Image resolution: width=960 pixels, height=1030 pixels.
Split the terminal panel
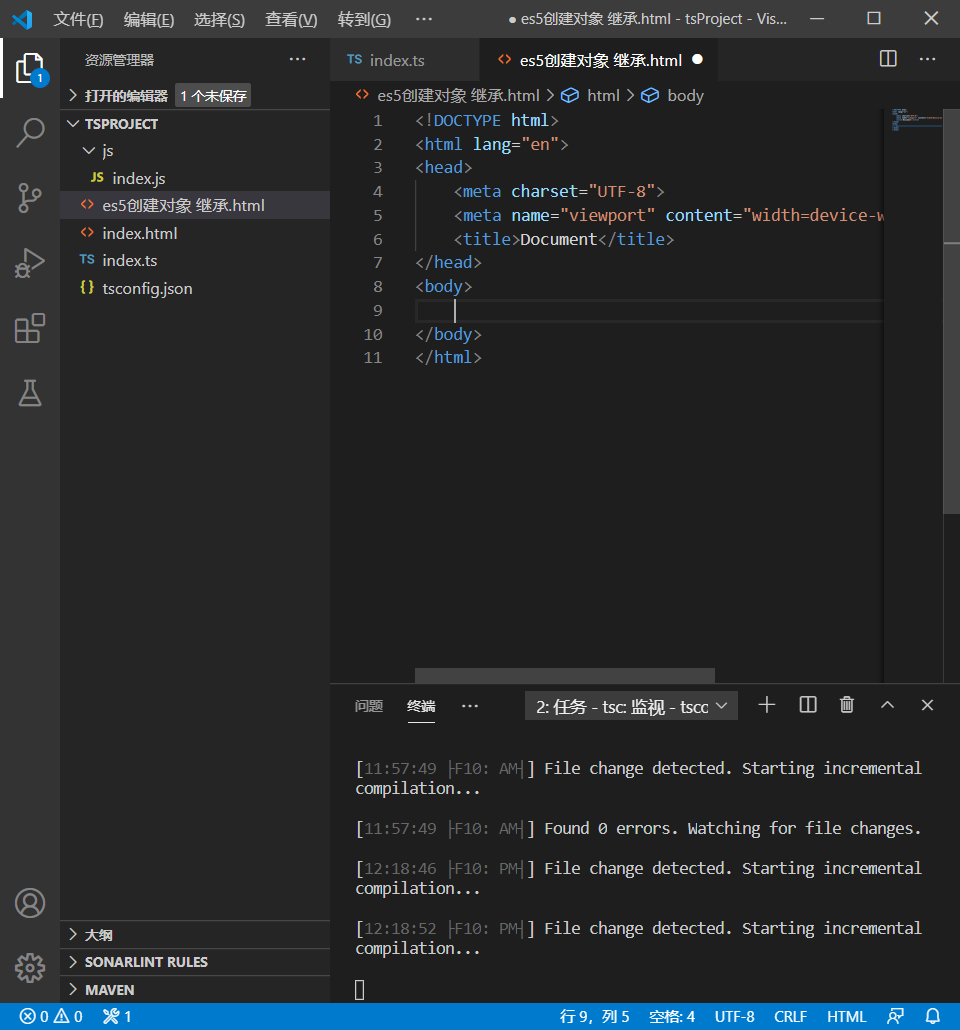(x=808, y=705)
